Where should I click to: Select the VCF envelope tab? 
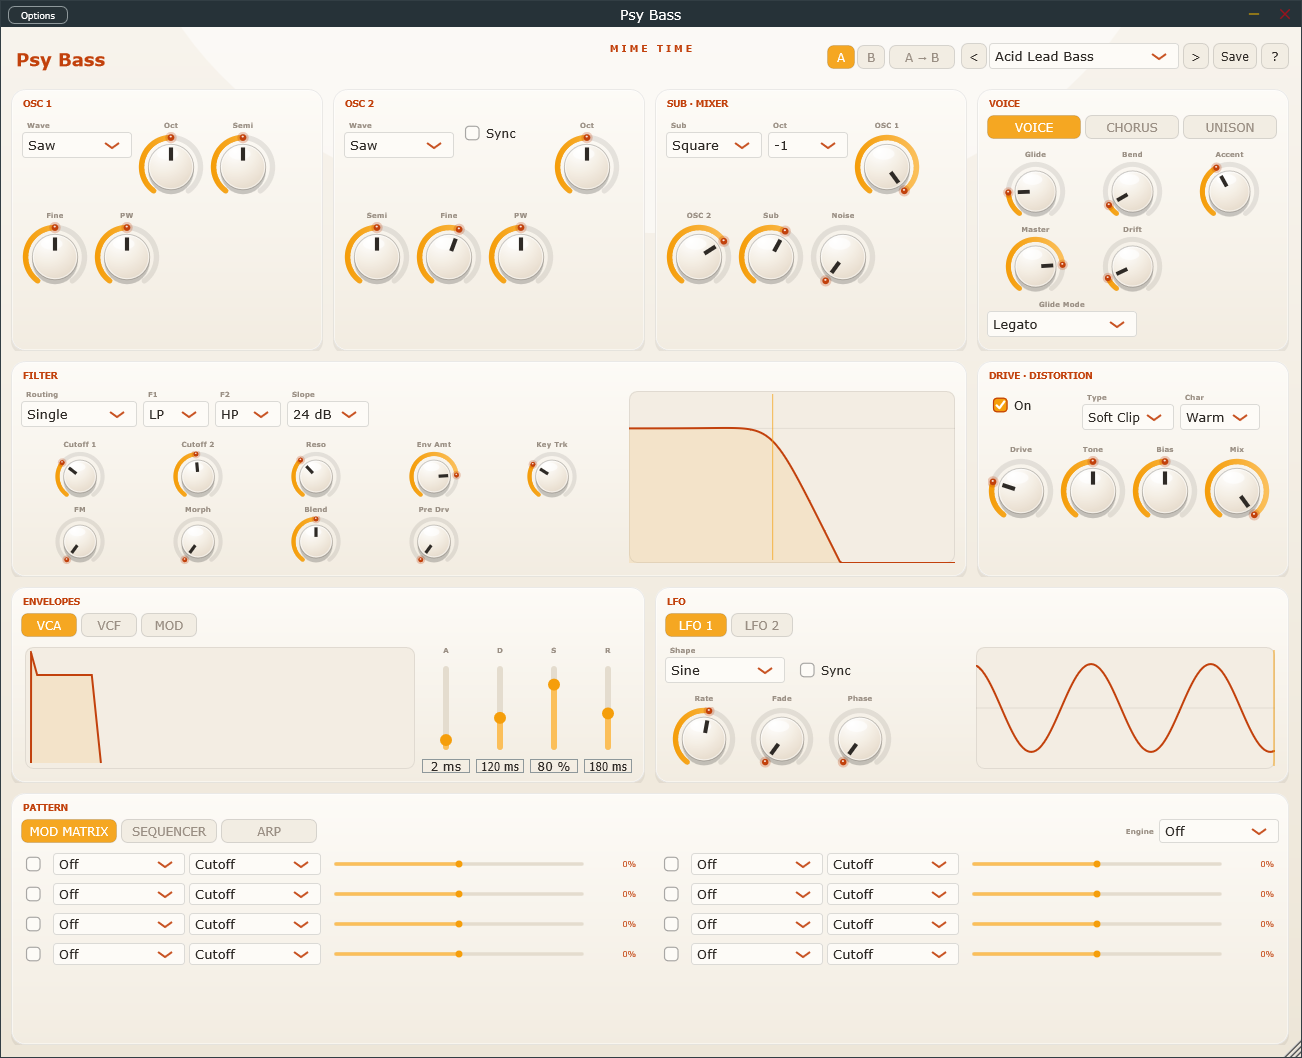click(x=109, y=625)
